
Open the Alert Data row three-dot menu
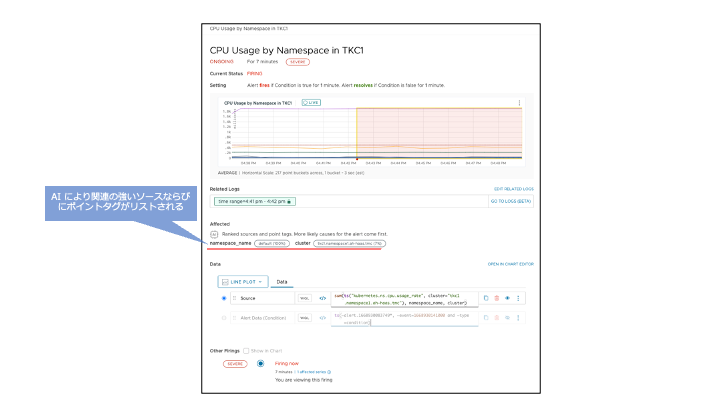click(x=518, y=318)
